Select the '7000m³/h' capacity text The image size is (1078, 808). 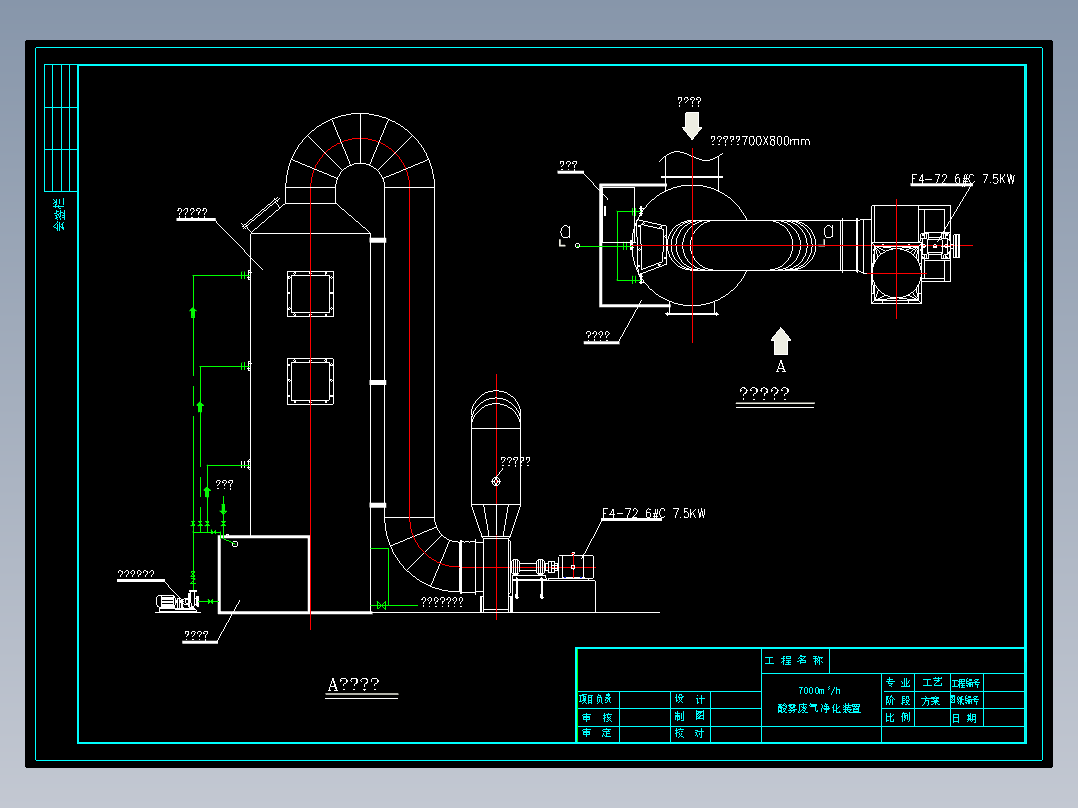click(x=819, y=690)
